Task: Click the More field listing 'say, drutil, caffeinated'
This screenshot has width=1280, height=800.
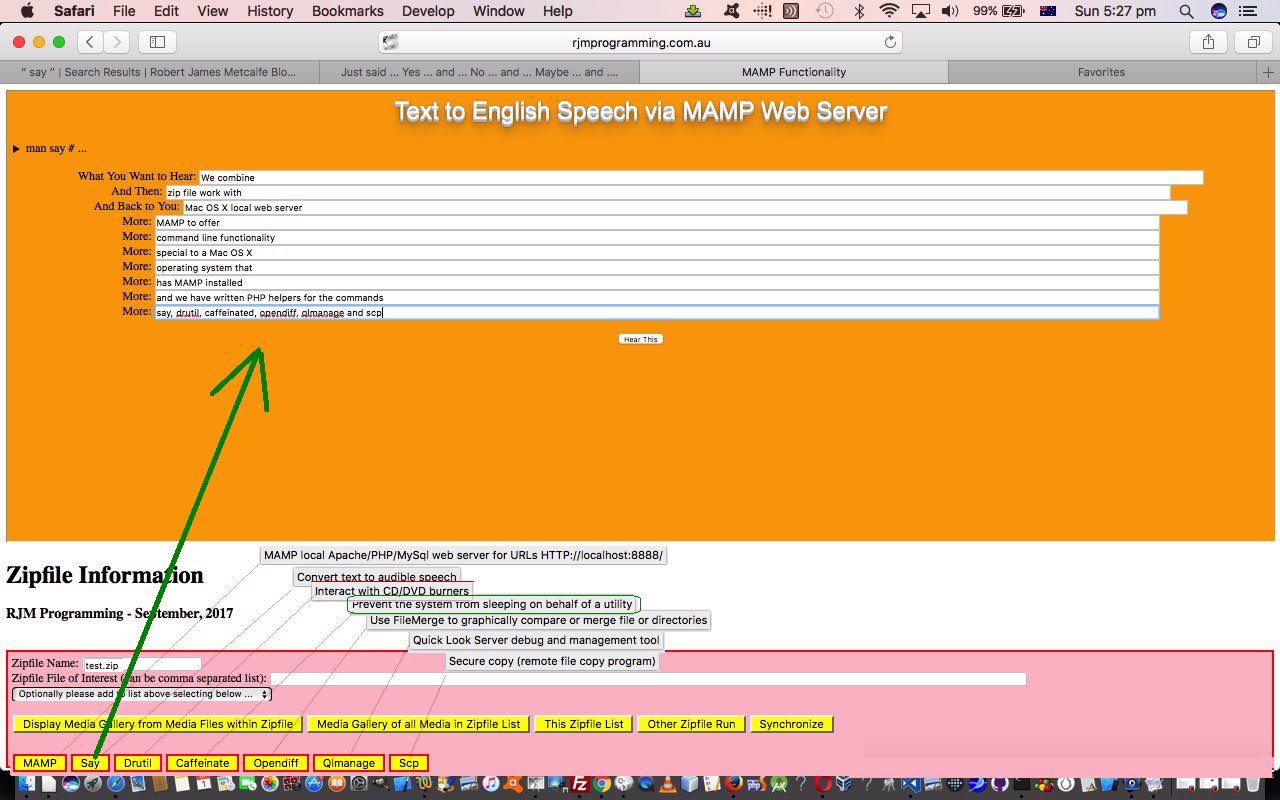Action: (657, 313)
